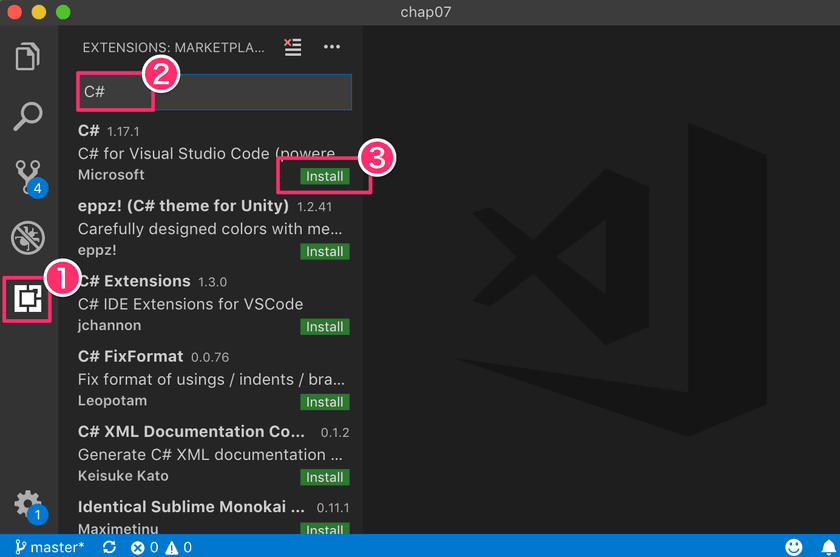
Task: Clear extensions search results icon
Action: pyautogui.click(x=292, y=47)
